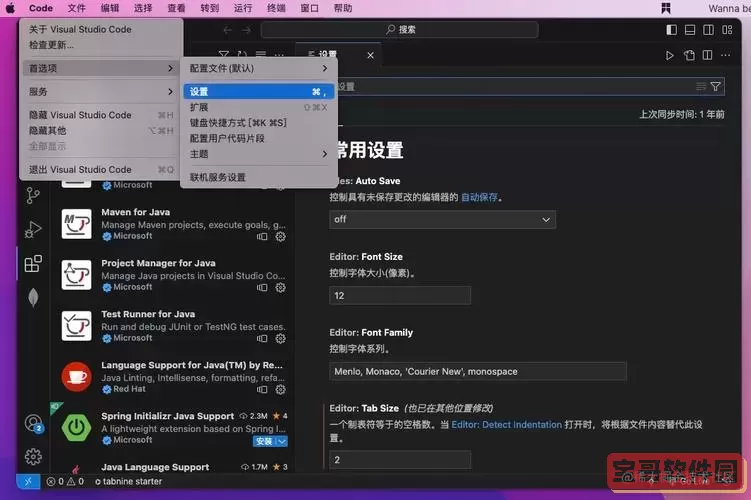Screen dimensions: 751x500
Task: Click remote icon beside Language Support for Java gear
Action: pyautogui.click(x=262, y=390)
